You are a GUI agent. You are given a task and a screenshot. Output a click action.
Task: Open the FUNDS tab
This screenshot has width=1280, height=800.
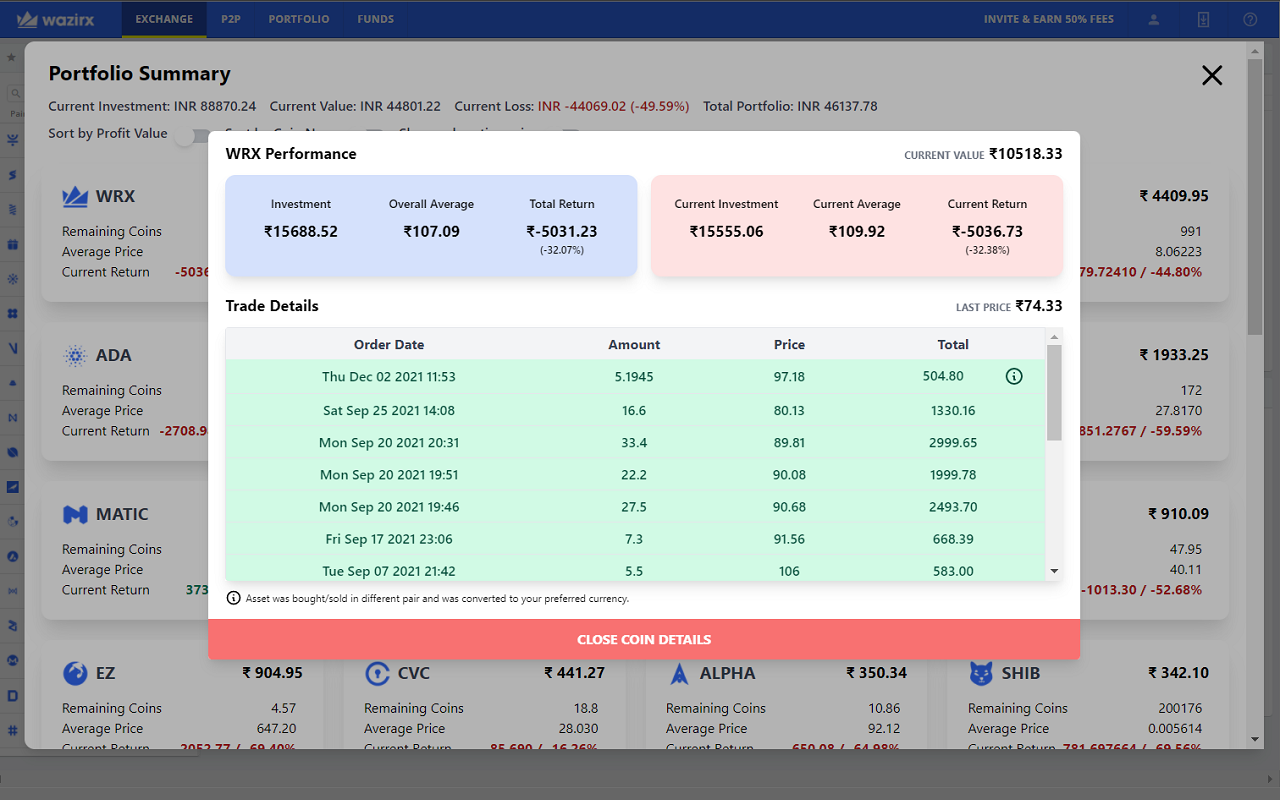pyautogui.click(x=375, y=19)
